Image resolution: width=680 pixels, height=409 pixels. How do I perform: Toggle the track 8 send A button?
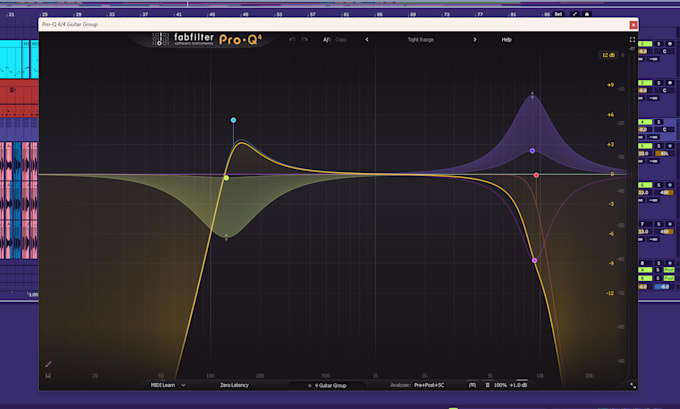[645, 270]
